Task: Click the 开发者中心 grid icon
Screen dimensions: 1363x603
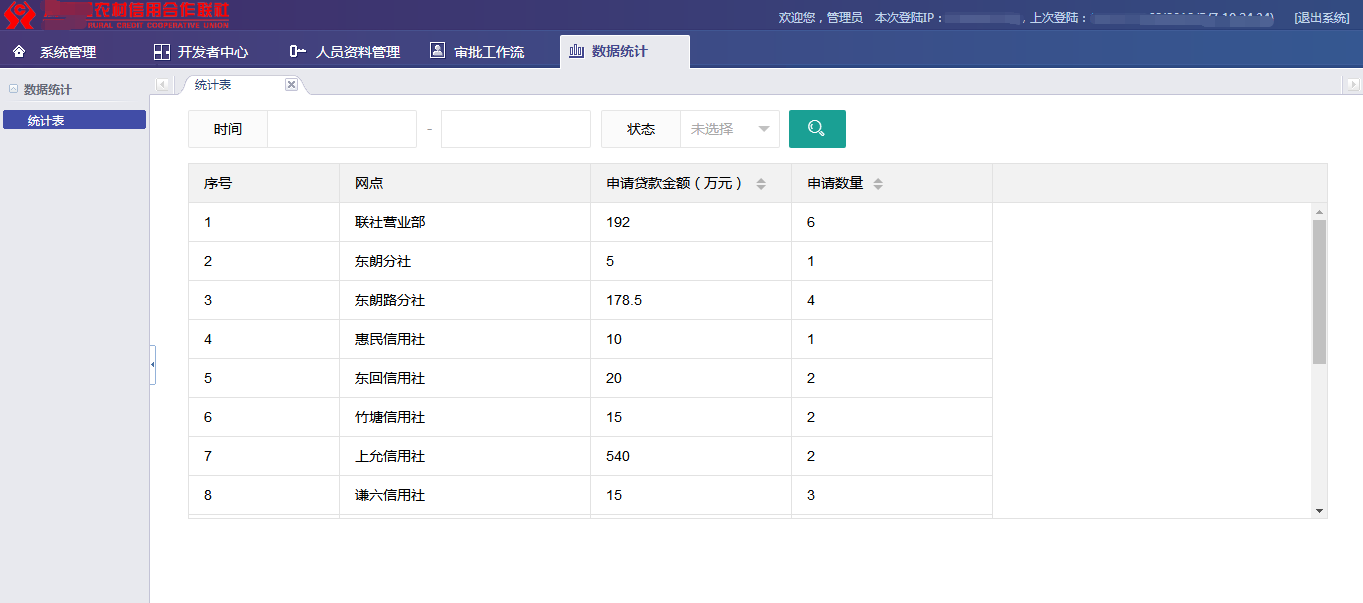Action: pos(161,52)
